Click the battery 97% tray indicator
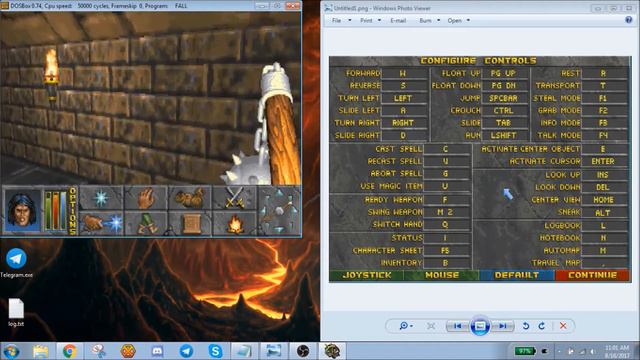640x360 pixels. tap(524, 351)
